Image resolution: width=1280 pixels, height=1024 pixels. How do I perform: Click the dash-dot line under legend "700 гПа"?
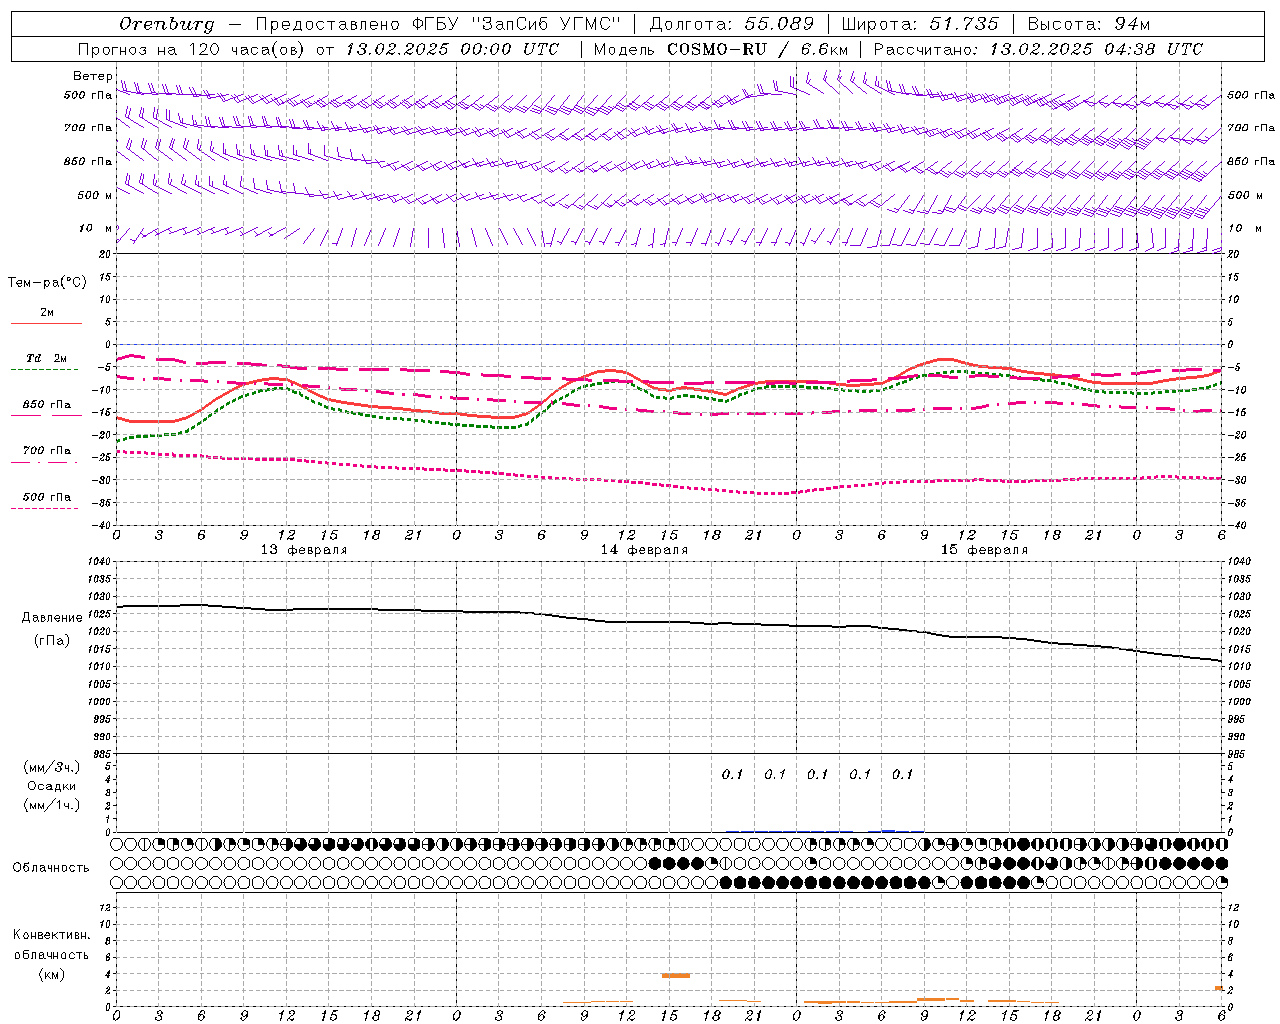[46, 462]
